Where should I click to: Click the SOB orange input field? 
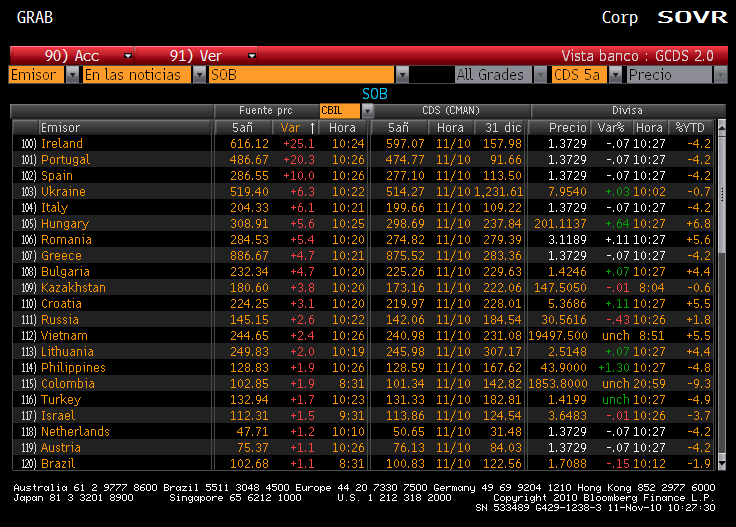tap(302, 75)
